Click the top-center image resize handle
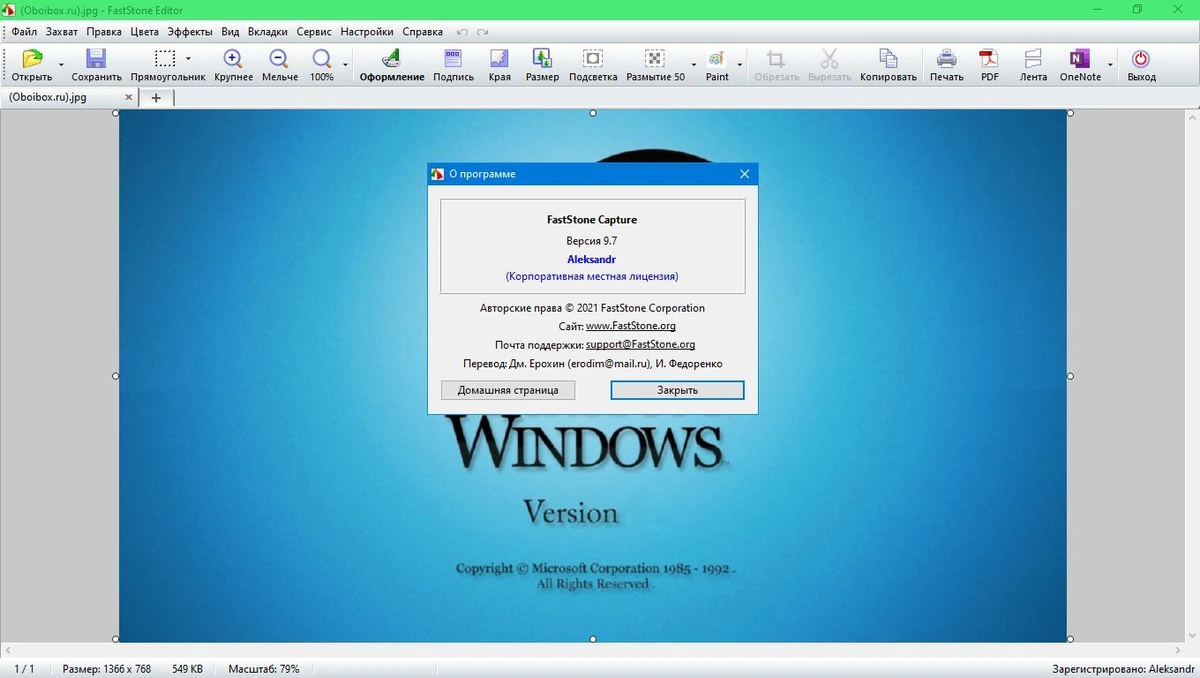The width and height of the screenshot is (1200, 678). tap(593, 113)
